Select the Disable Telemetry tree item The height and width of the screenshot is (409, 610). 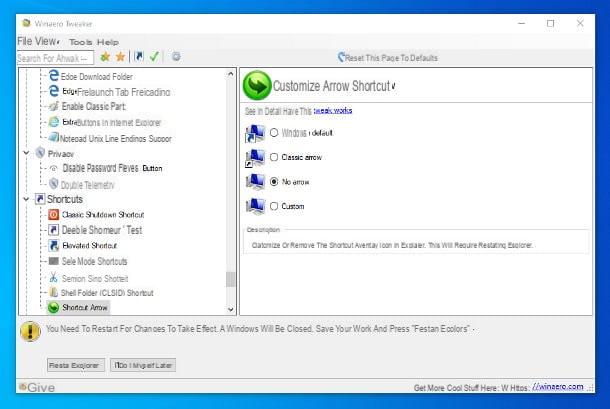[88, 185]
